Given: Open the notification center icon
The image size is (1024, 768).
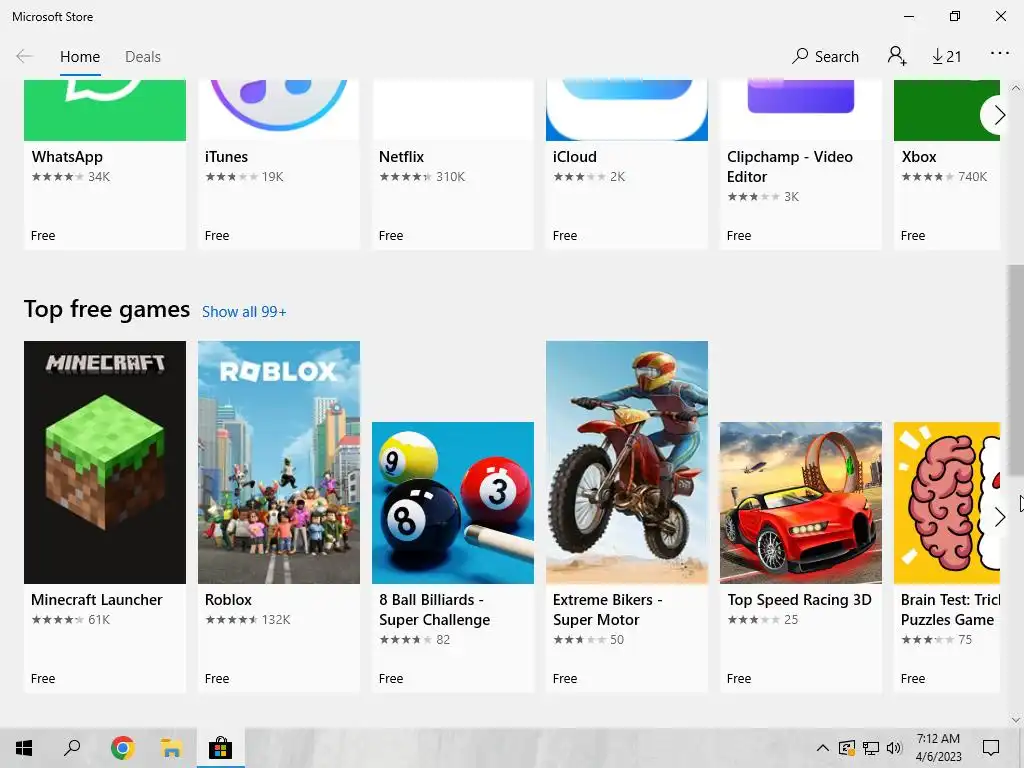Looking at the screenshot, I should (x=991, y=748).
